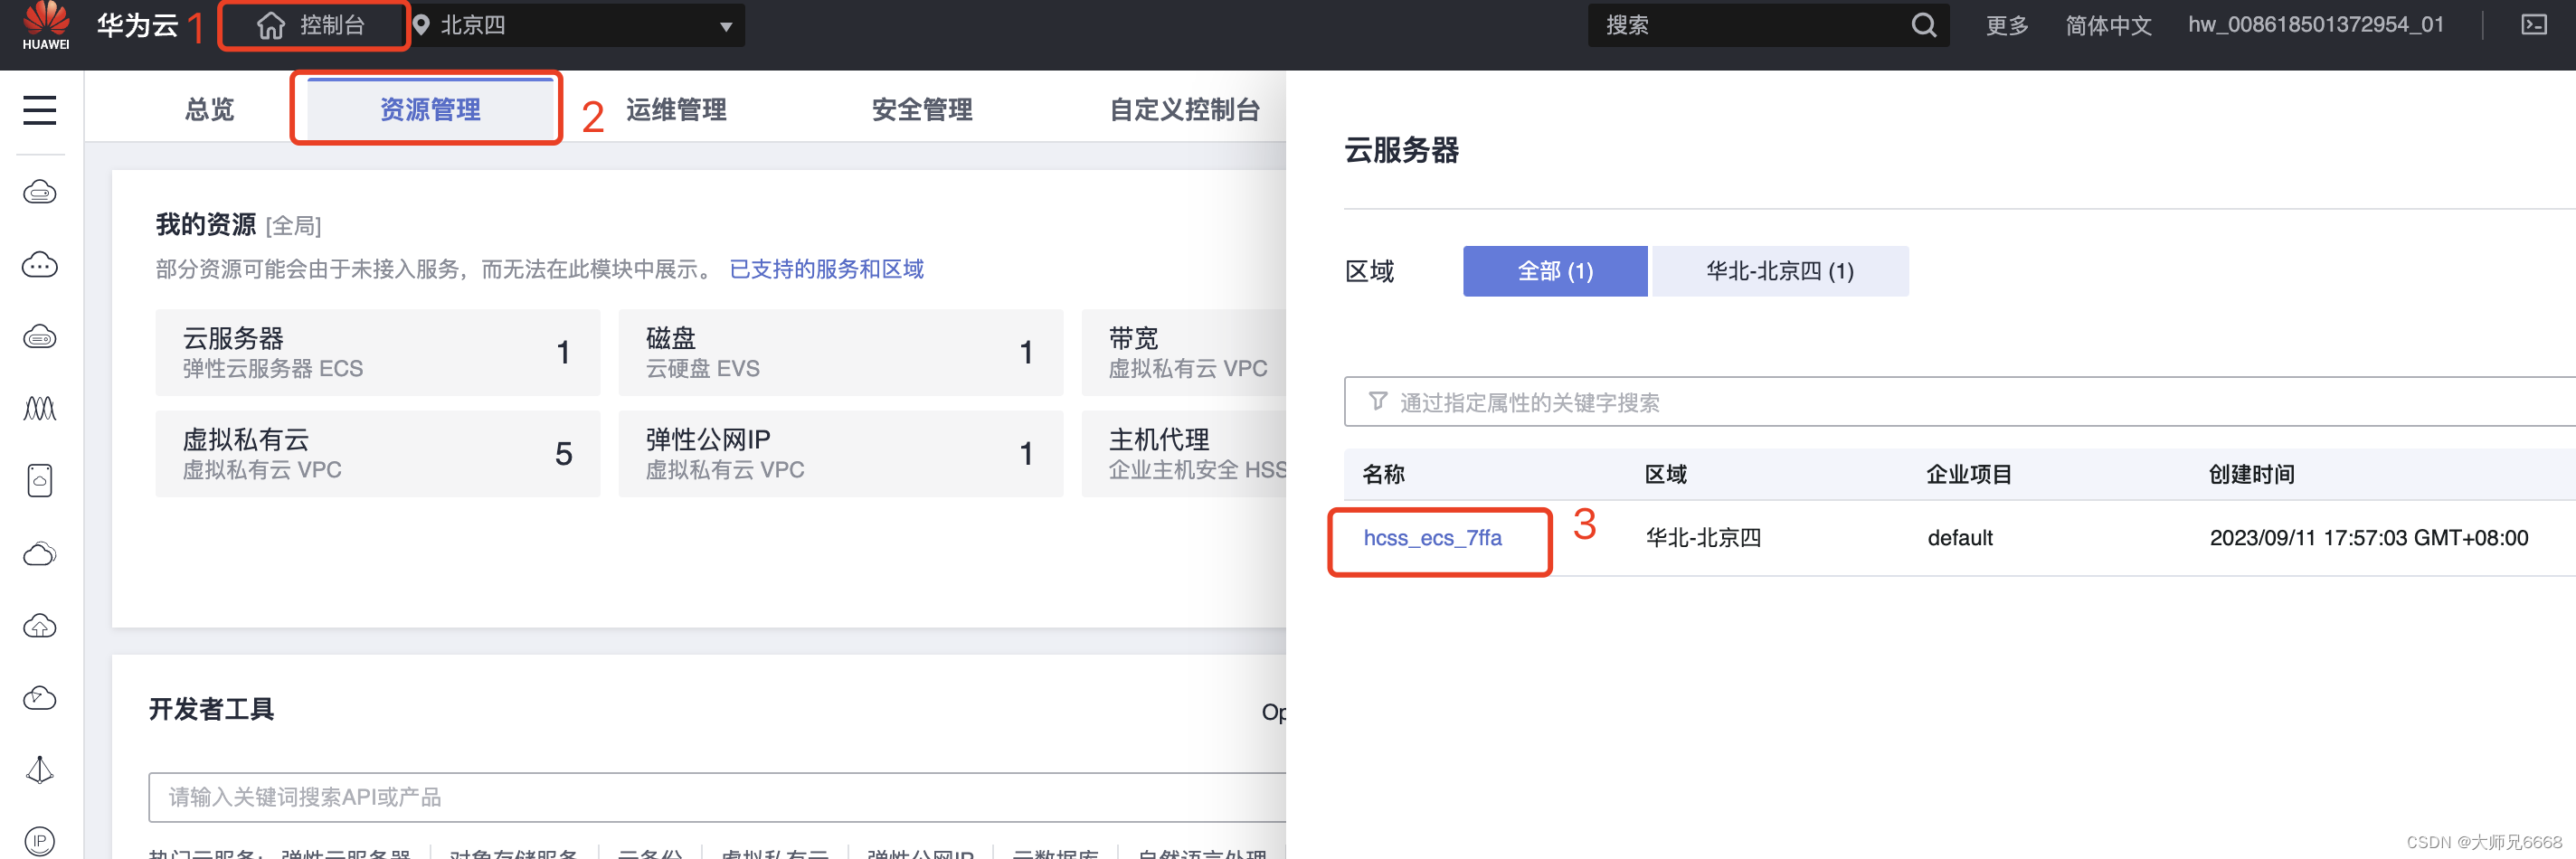This screenshot has height=859, width=2576.
Task: Open the 带宽 resource card
Action: 1184,352
